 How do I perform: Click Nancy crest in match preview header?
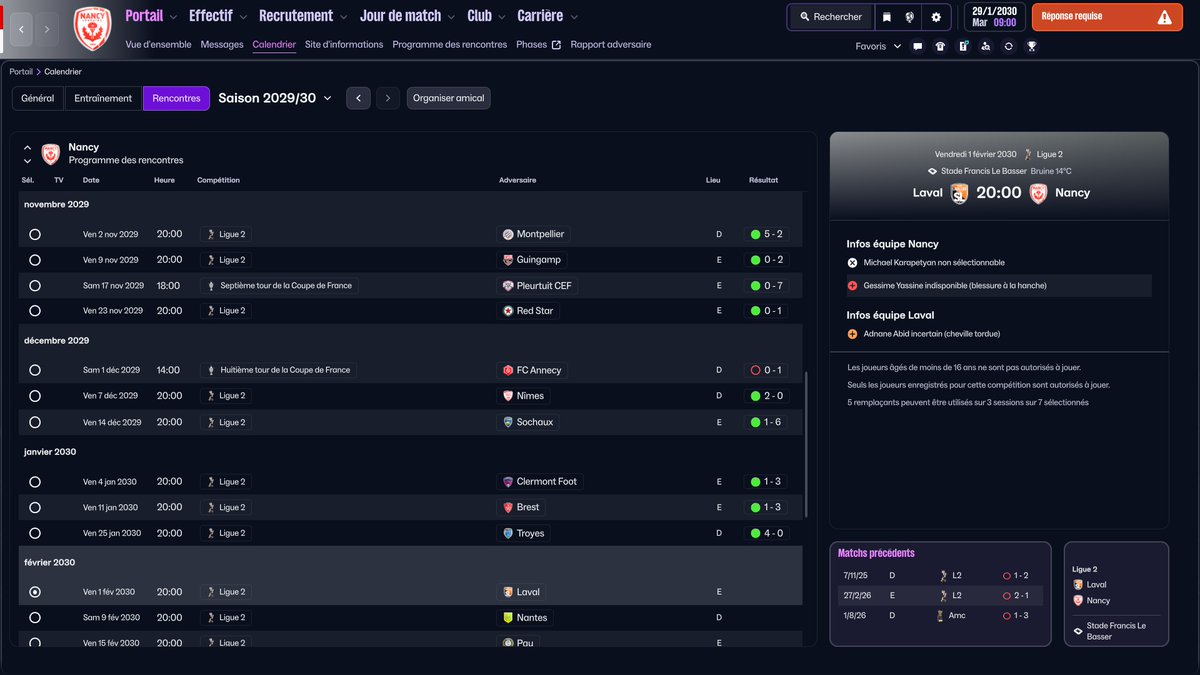tap(1038, 193)
